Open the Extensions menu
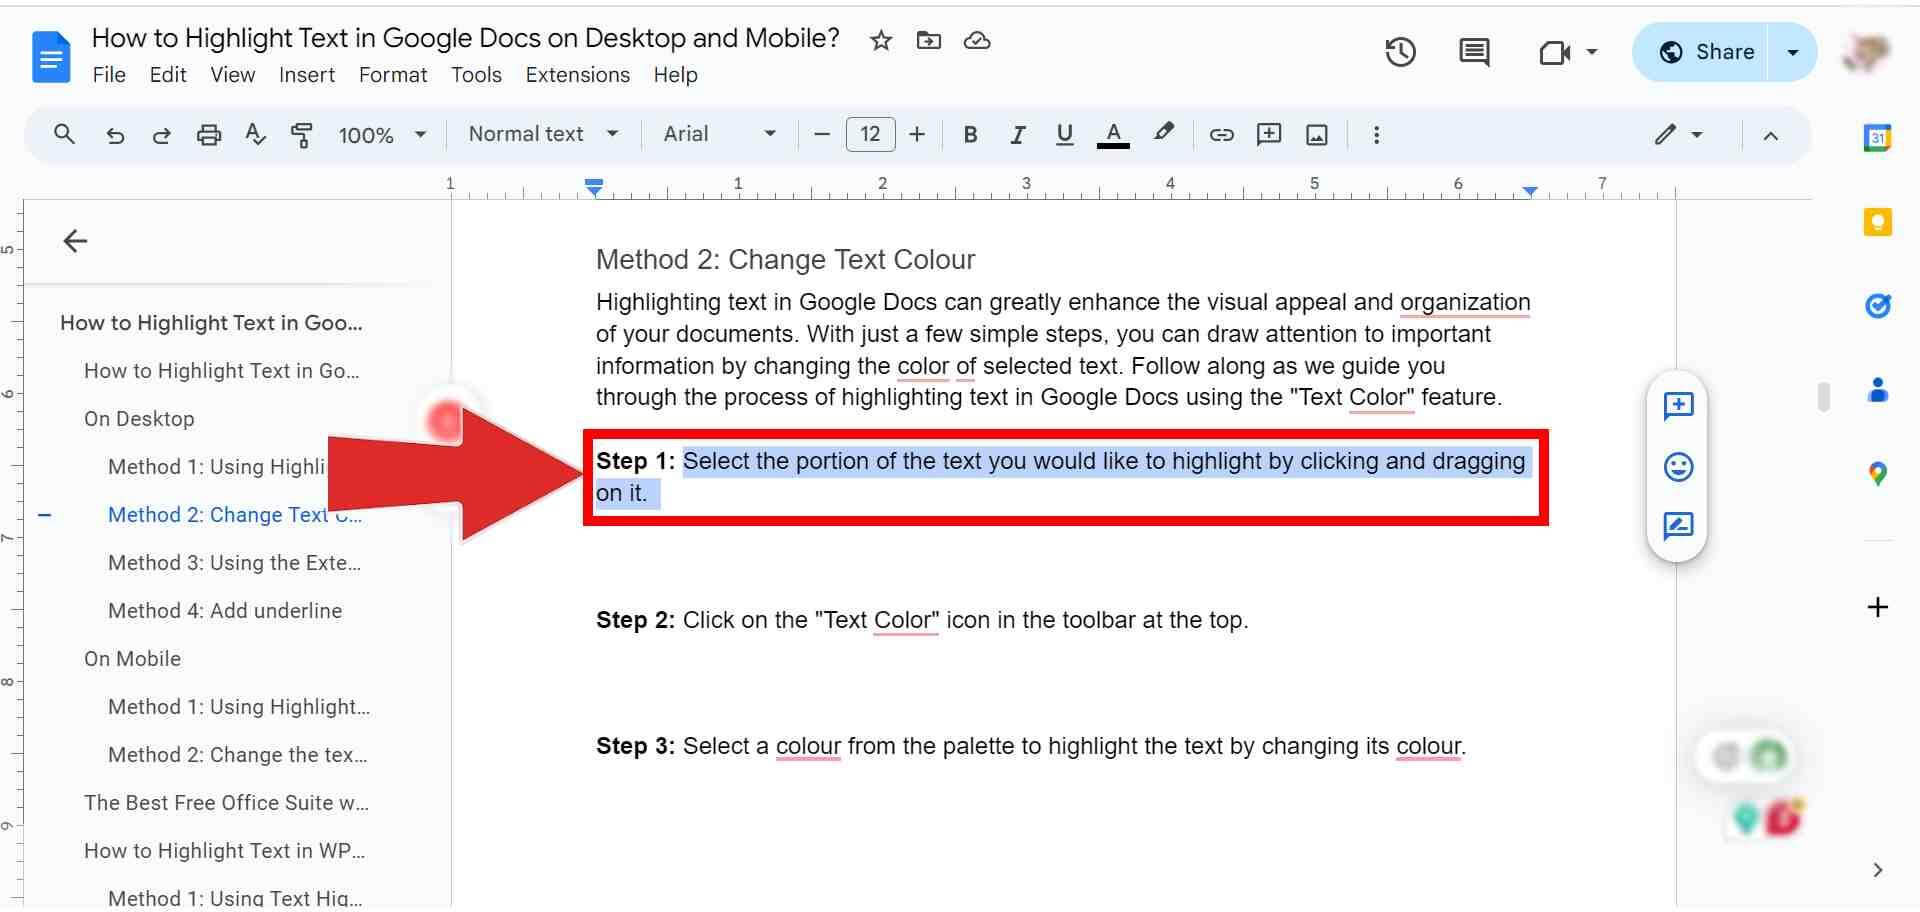This screenshot has height=912, width=1920. (x=577, y=74)
